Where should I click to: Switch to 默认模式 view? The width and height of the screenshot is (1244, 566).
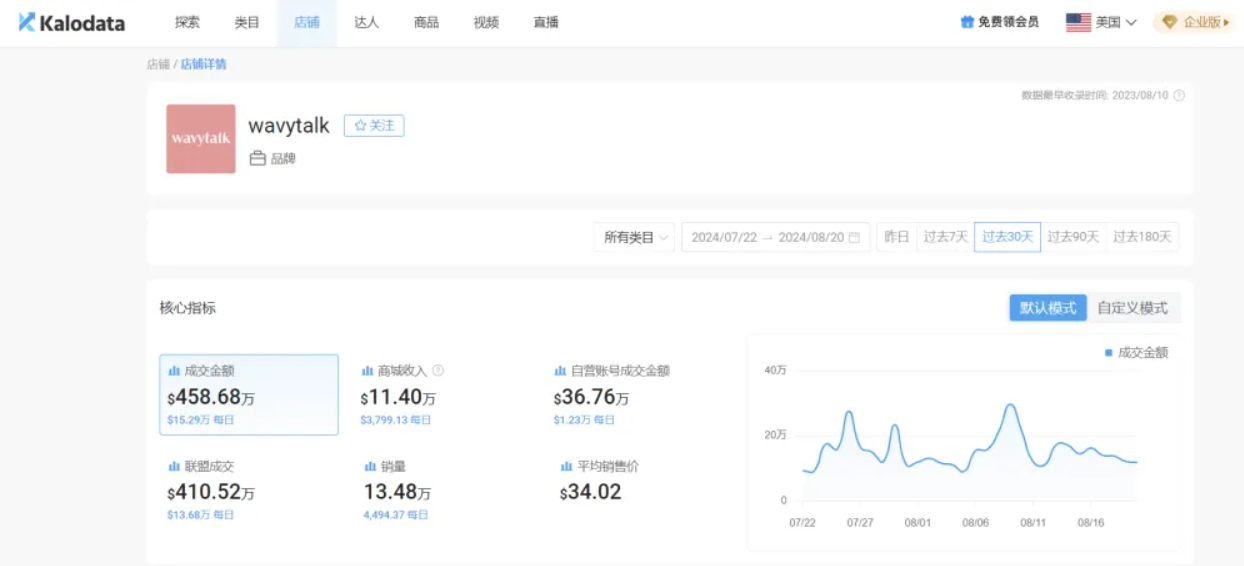coord(1047,308)
